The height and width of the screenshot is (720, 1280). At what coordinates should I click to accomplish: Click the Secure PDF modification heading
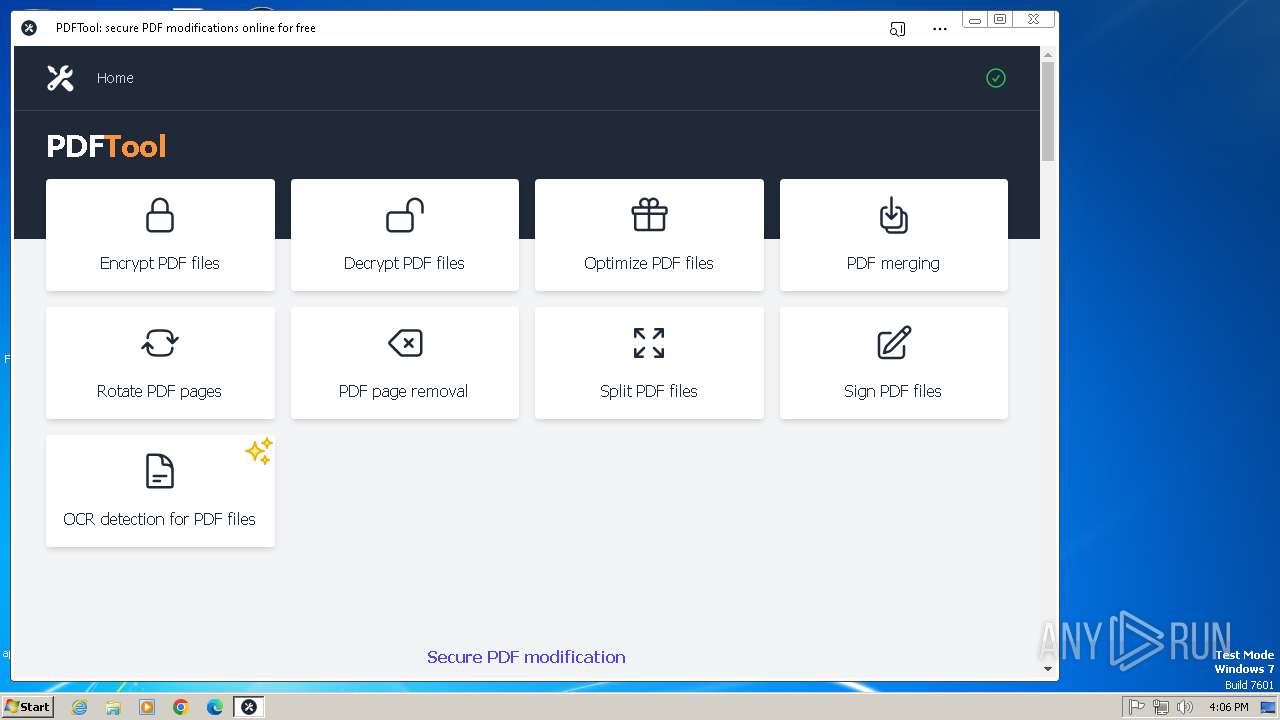[x=526, y=657]
